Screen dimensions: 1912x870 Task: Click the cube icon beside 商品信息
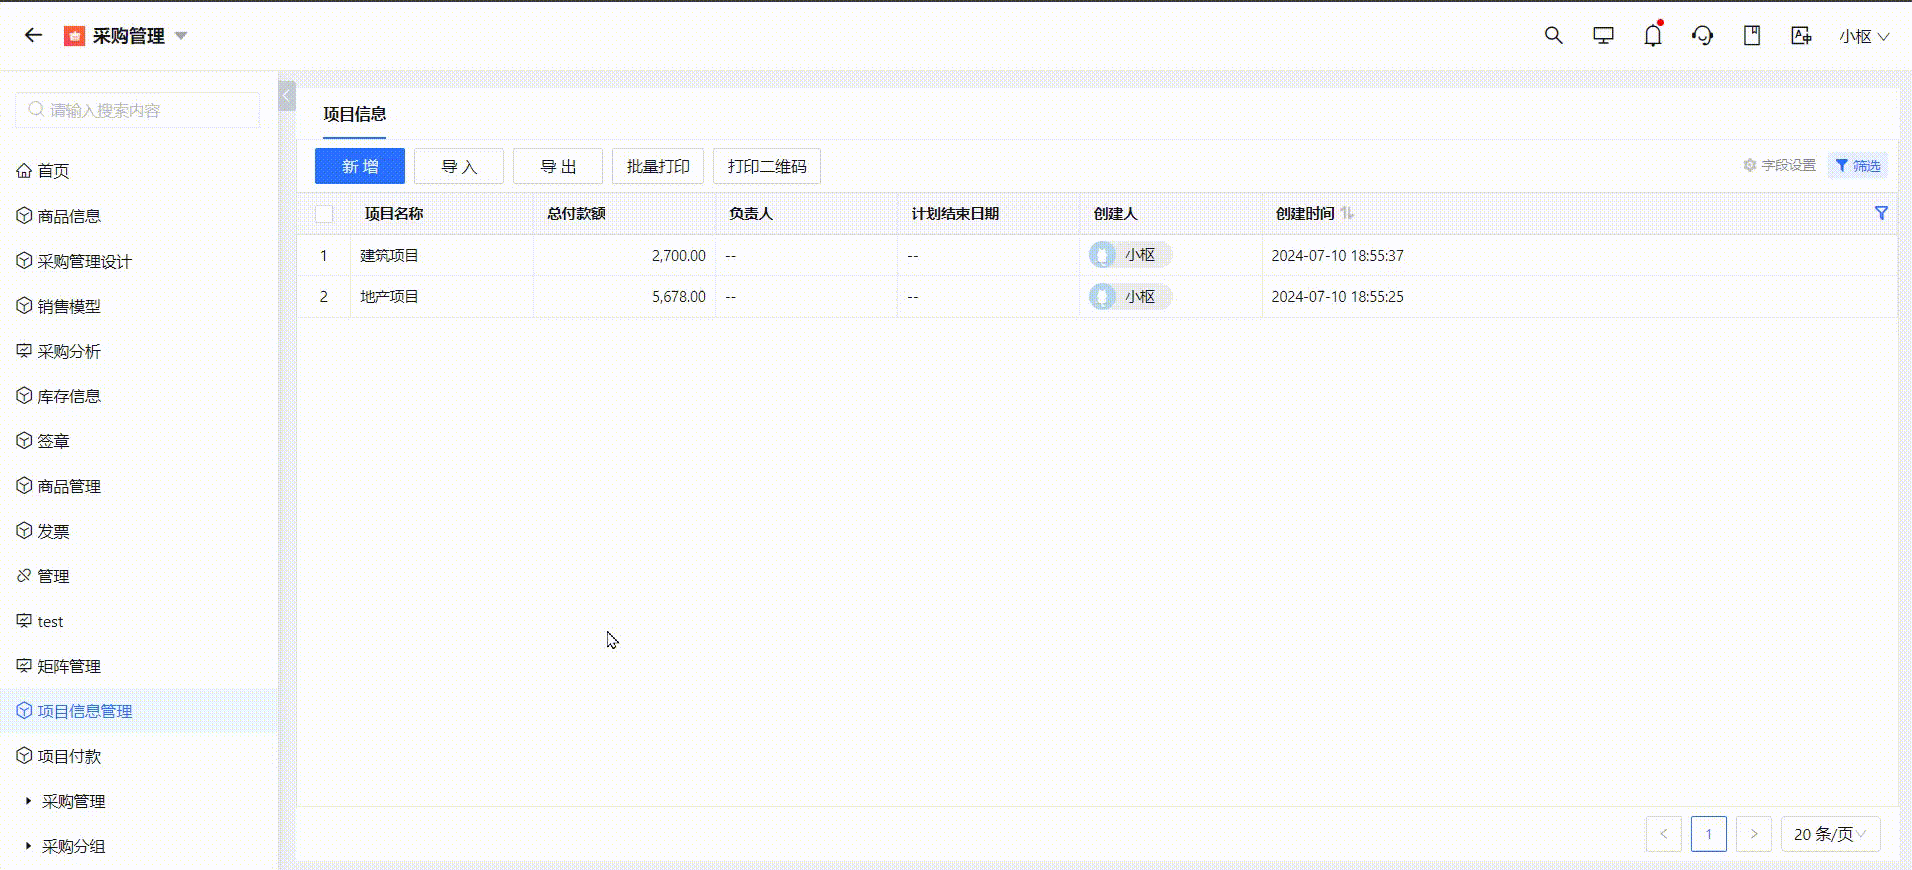[24, 215]
